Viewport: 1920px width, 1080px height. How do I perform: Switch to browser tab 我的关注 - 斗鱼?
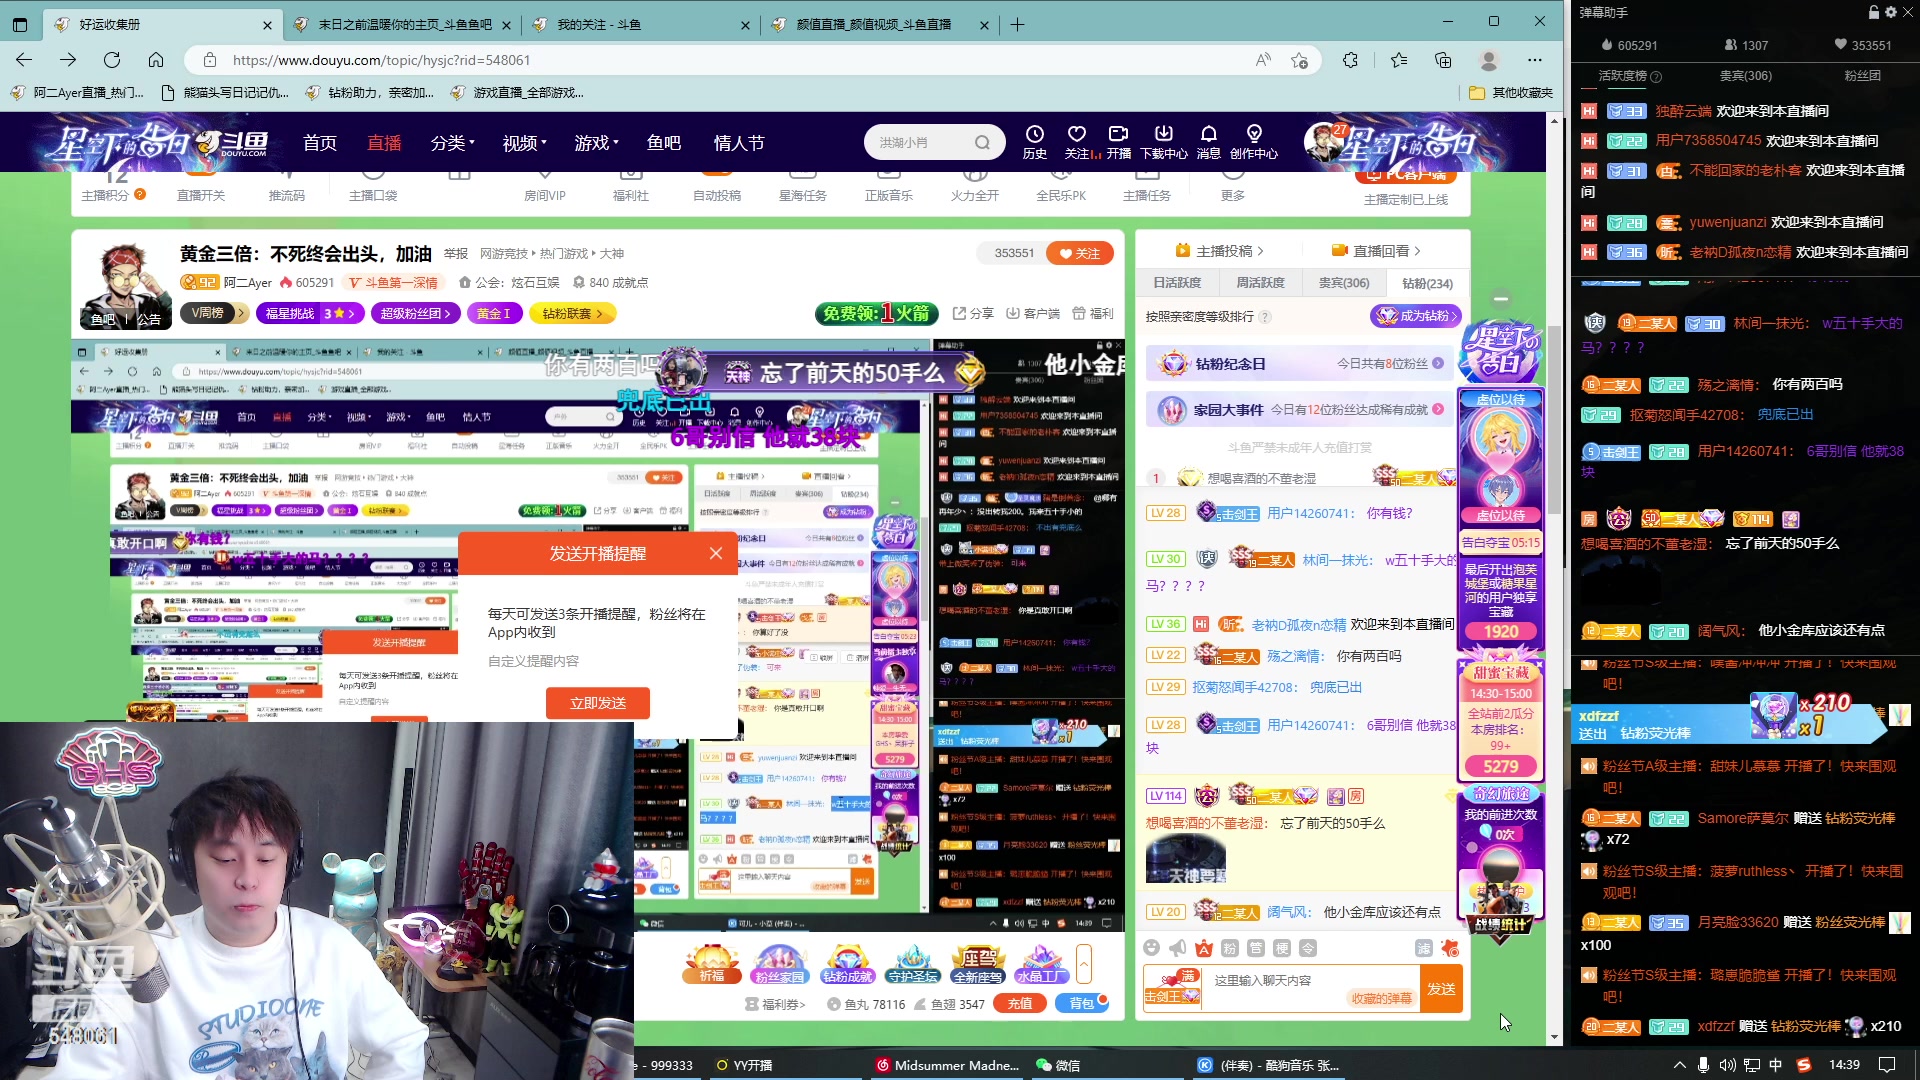coord(640,24)
